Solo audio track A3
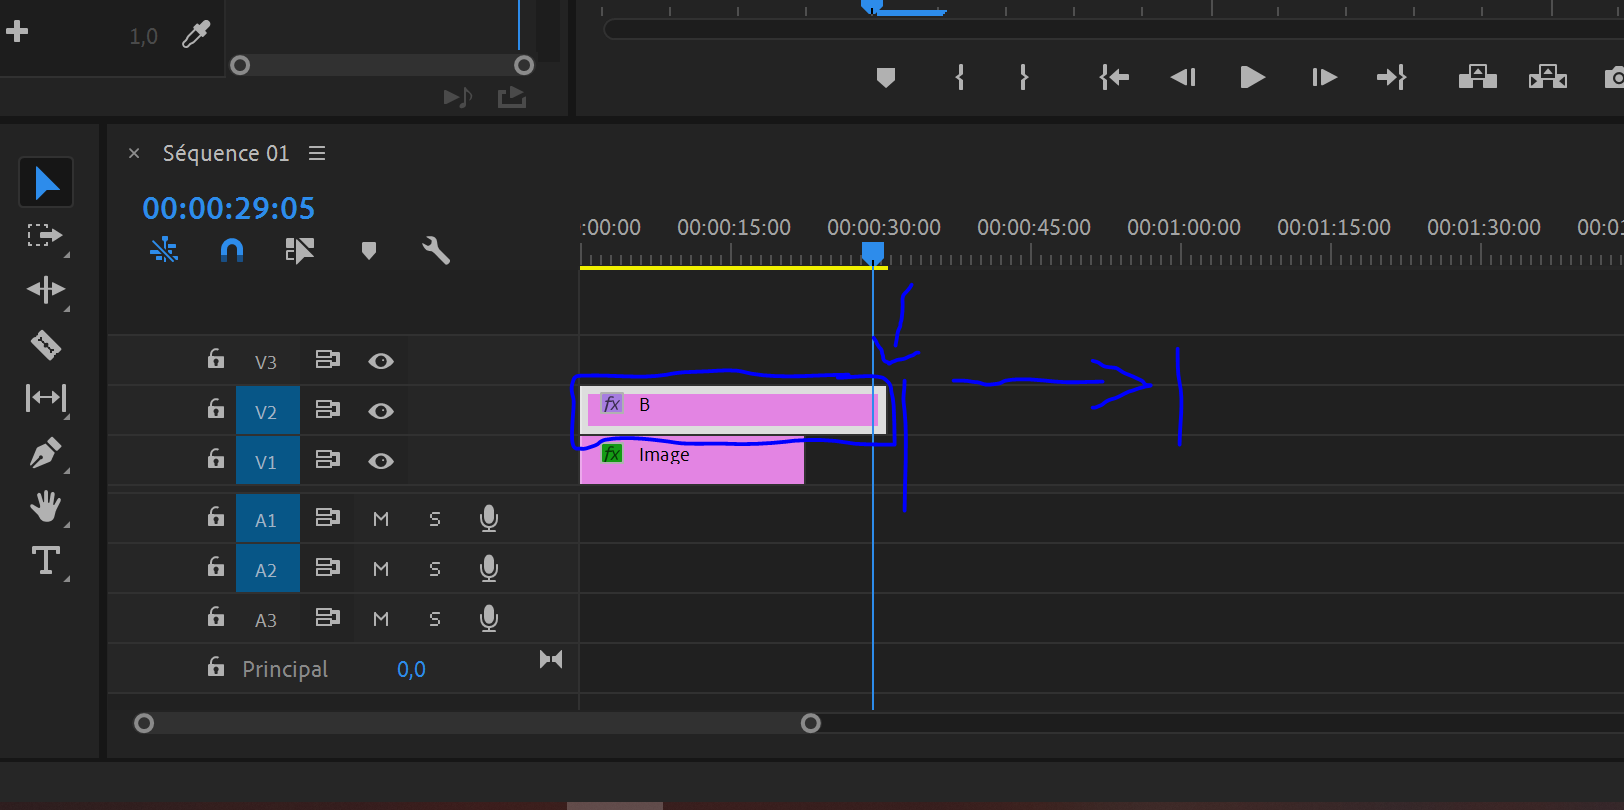Viewport: 1624px width, 810px height. (x=435, y=619)
